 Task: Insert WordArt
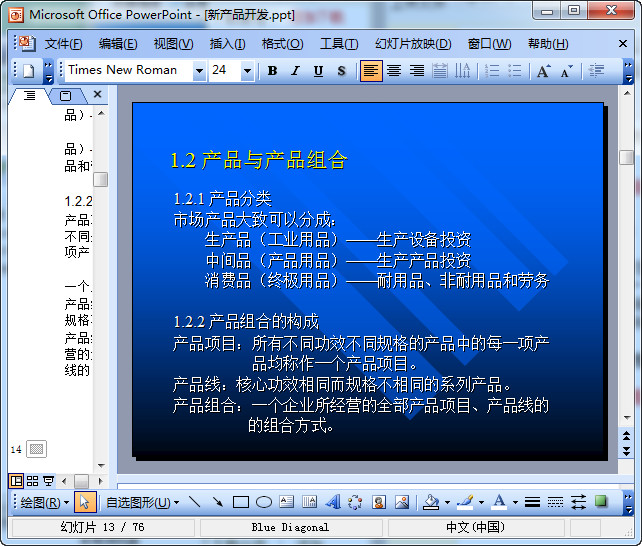coord(333,502)
